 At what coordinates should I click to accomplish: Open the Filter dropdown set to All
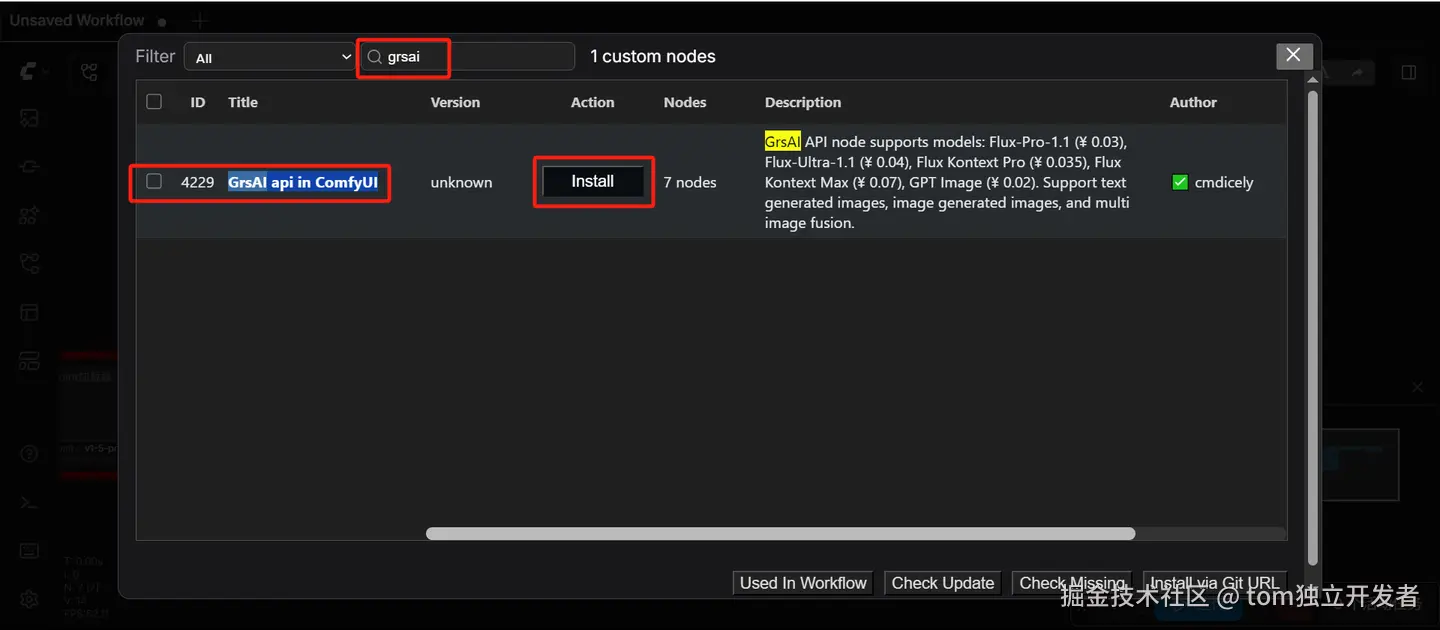[x=270, y=57]
